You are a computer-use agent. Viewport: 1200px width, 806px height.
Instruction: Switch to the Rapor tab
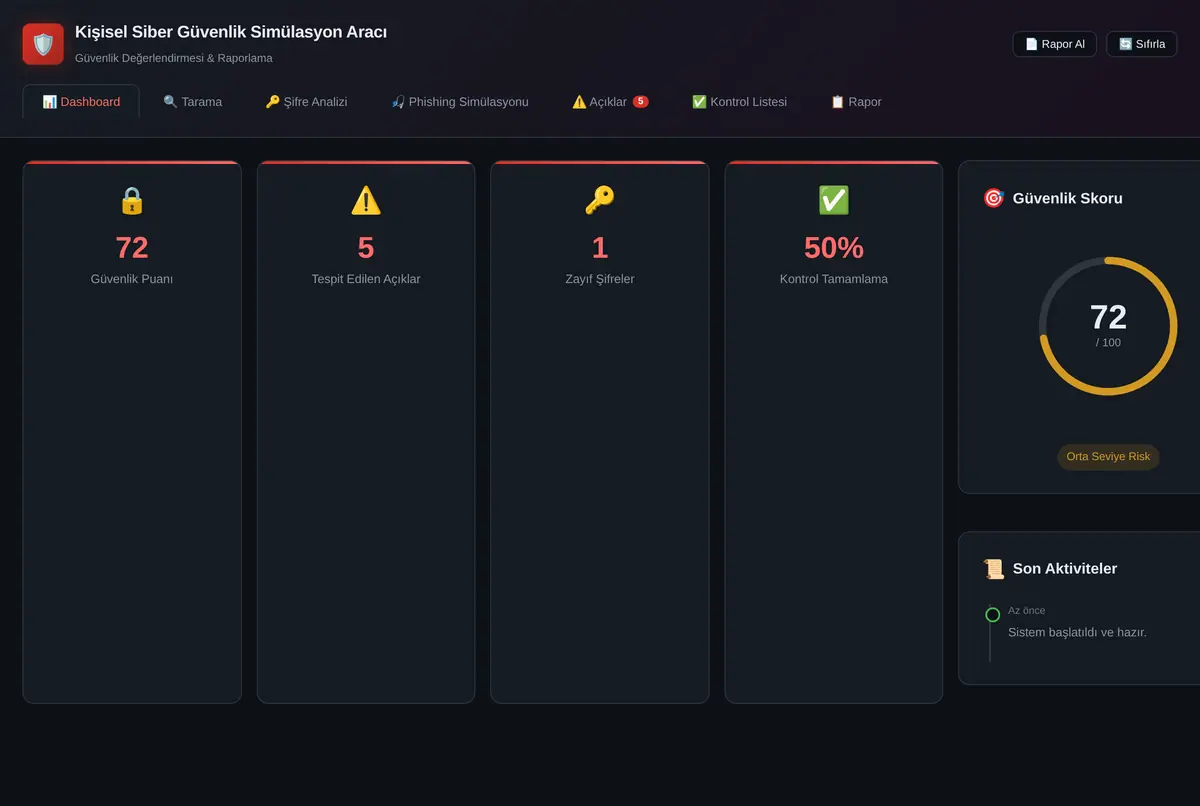click(x=856, y=102)
